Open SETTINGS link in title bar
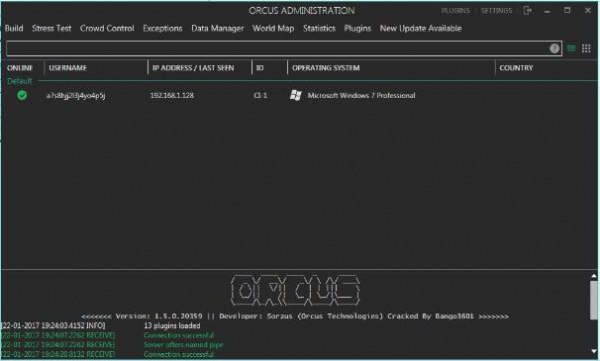Image resolution: width=600 pixels, height=361 pixels. (496, 11)
